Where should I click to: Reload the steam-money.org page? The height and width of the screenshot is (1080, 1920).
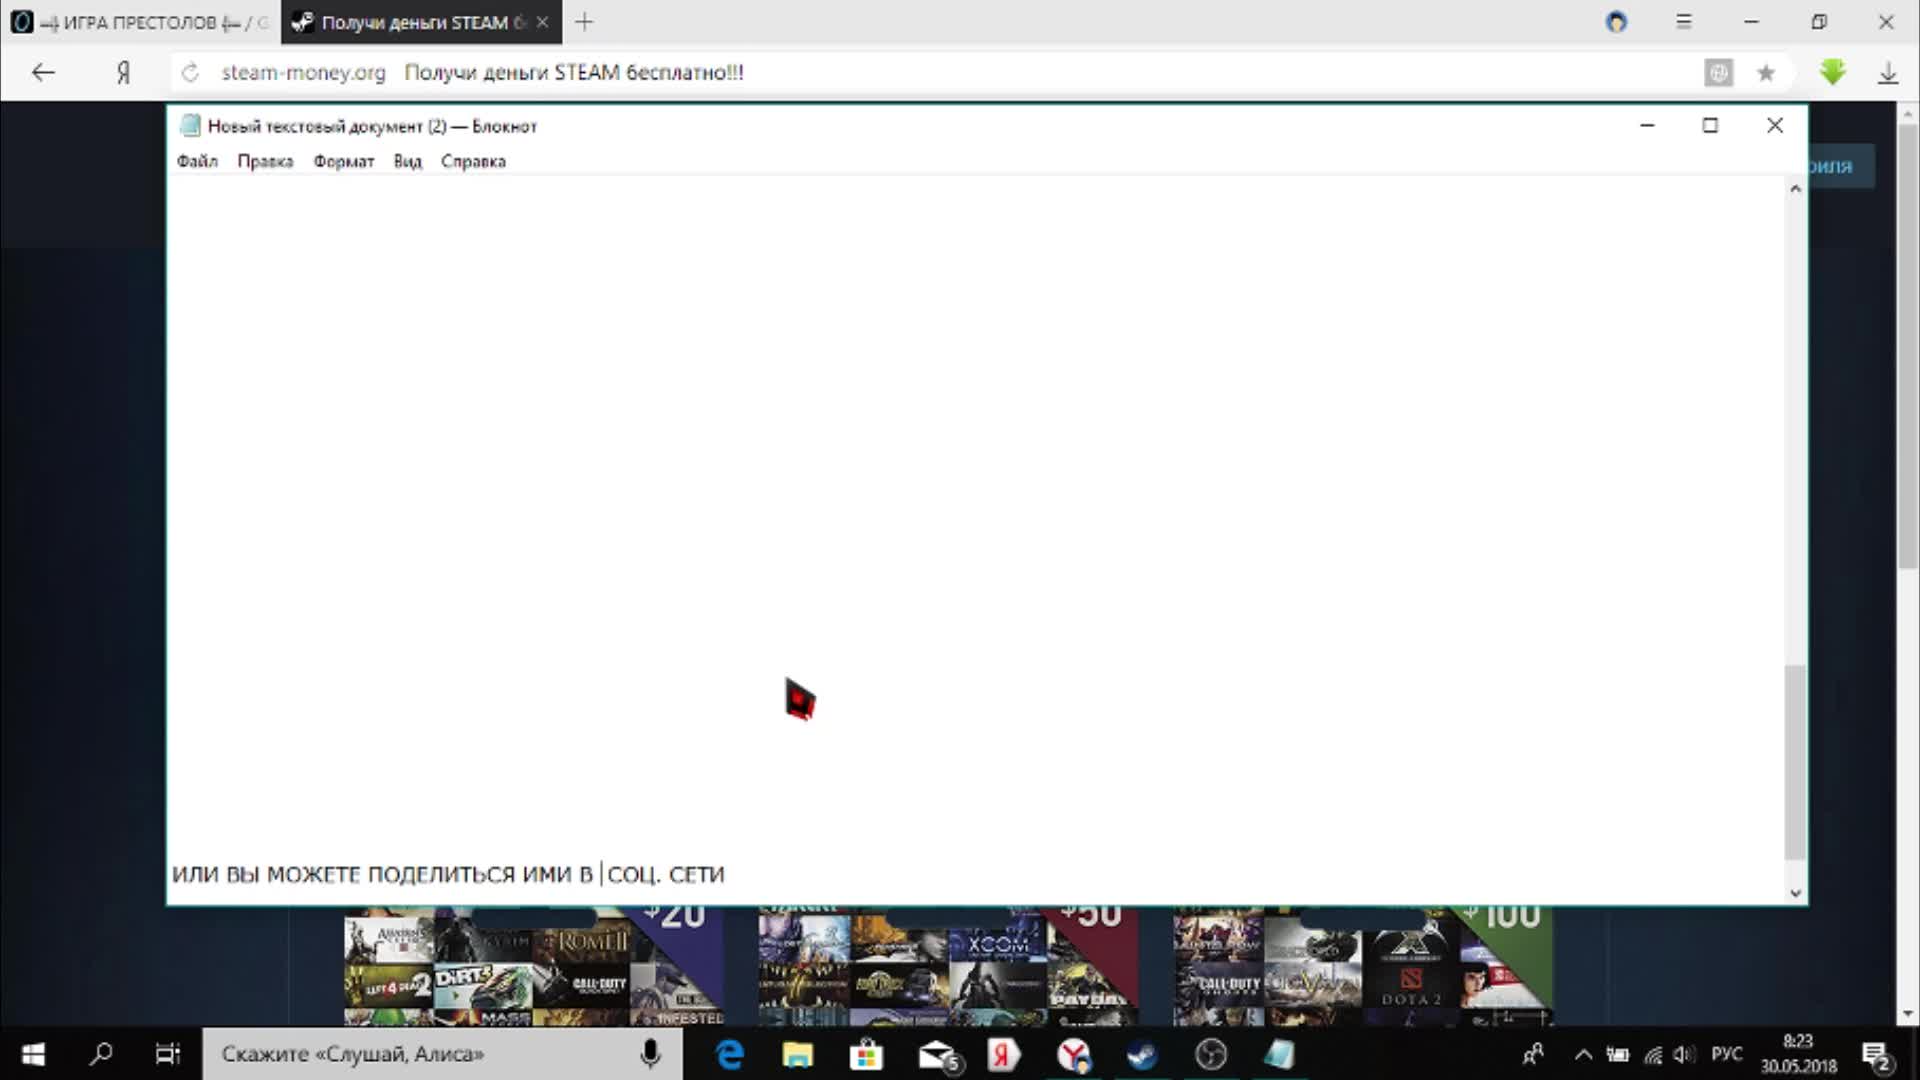point(190,72)
